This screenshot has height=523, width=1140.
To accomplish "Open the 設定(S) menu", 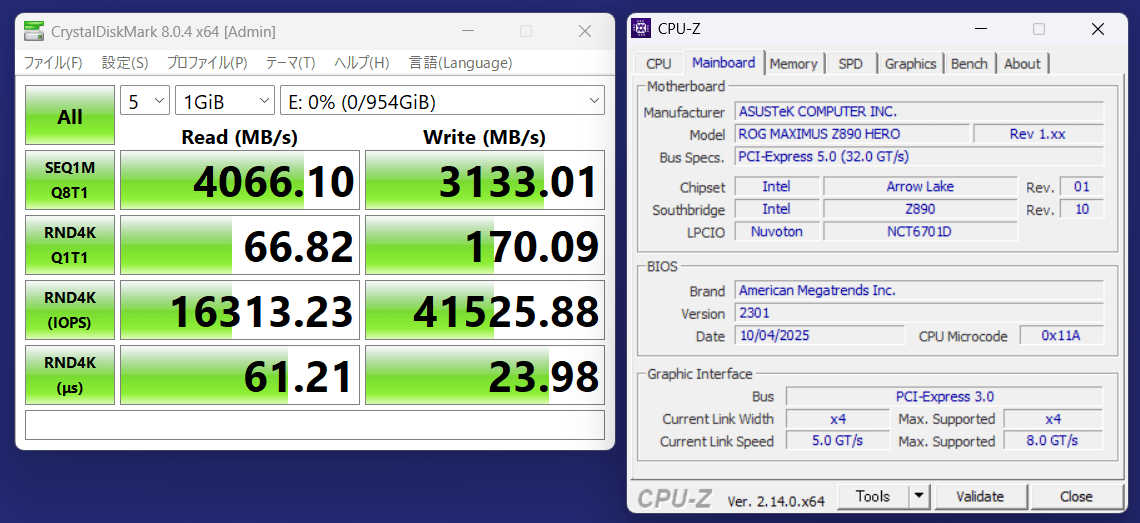I will 125,63.
